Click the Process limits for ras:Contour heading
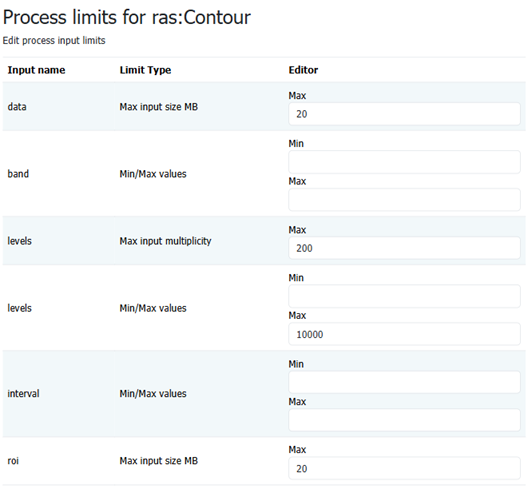The height and width of the screenshot is (486, 528). coord(127,17)
